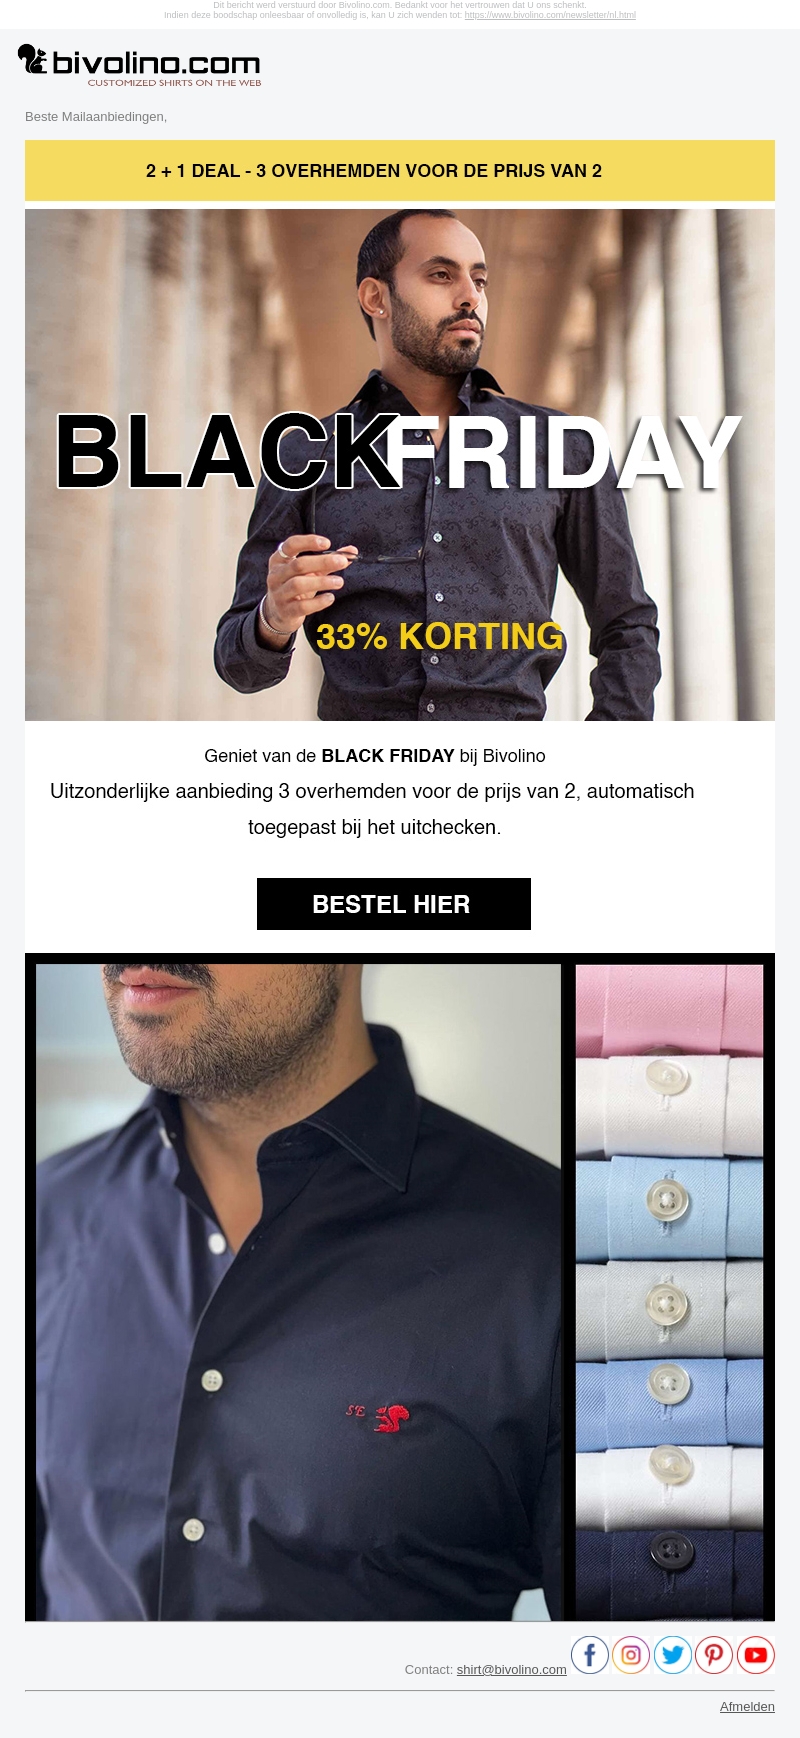Click the Afmelden unsubscribe link

(x=747, y=1706)
